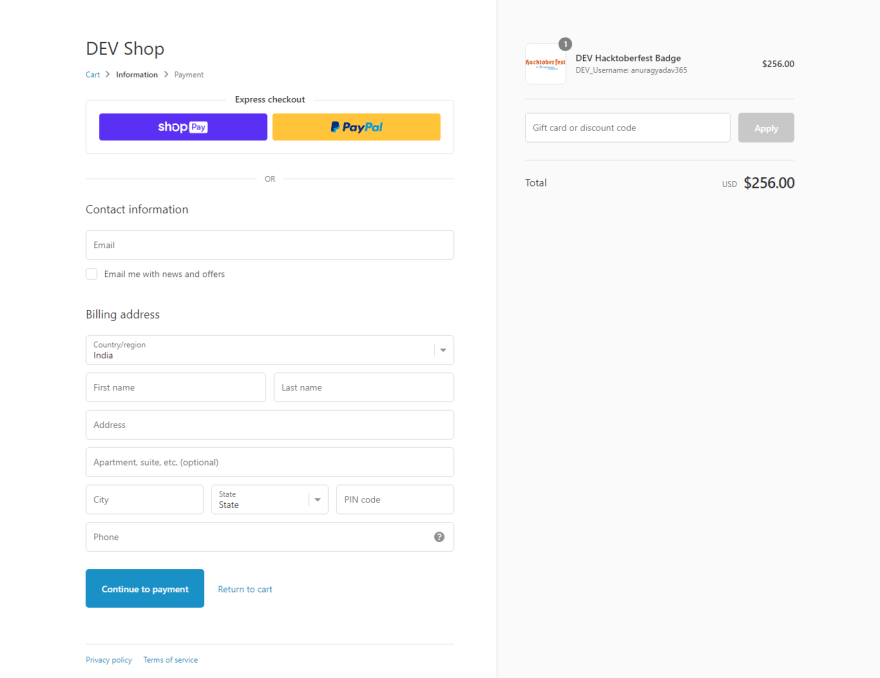Focus the Last name field
This screenshot has width=880, height=678.
364,387
